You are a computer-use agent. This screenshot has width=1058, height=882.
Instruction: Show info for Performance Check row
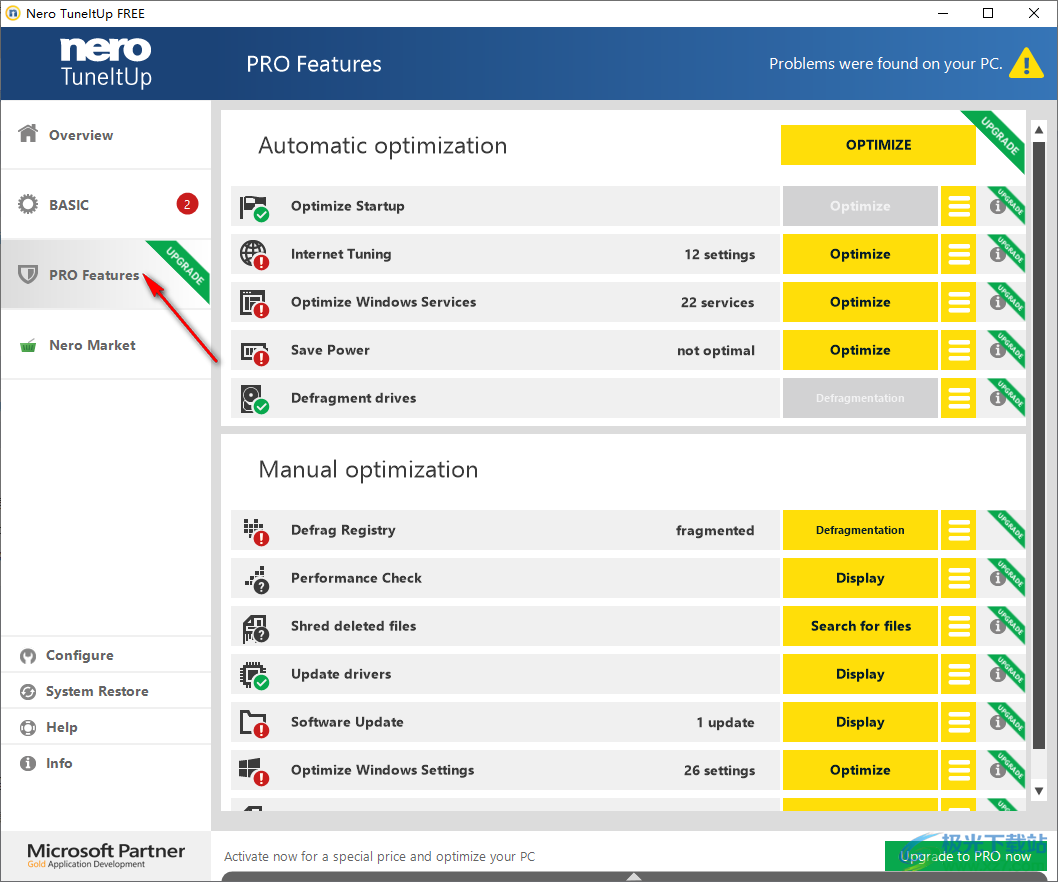997,578
